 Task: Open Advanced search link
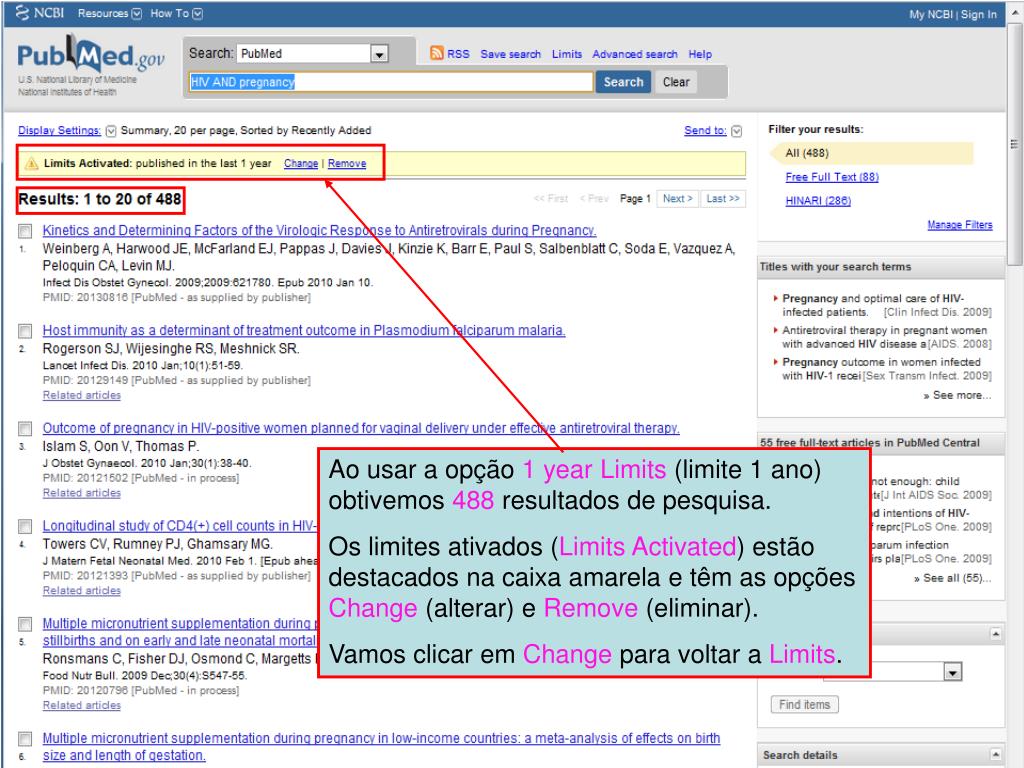pos(635,54)
